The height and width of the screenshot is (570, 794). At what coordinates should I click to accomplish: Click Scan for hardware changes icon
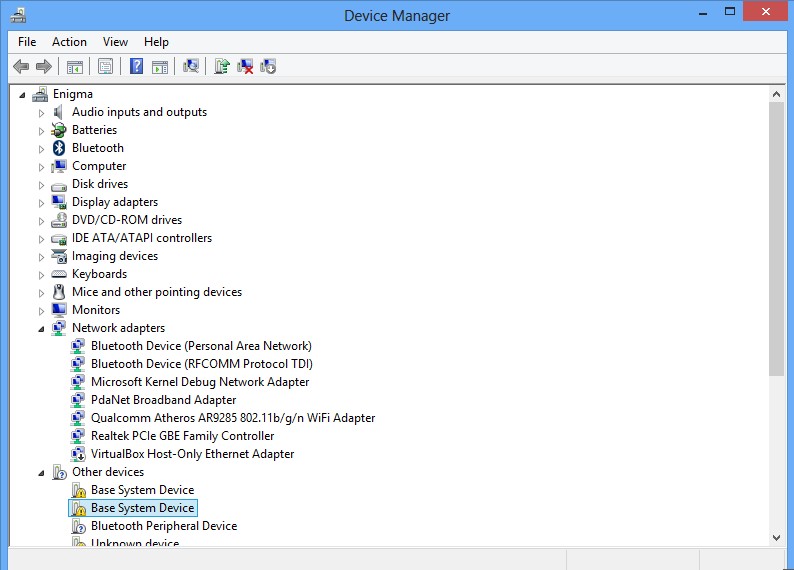coord(191,67)
